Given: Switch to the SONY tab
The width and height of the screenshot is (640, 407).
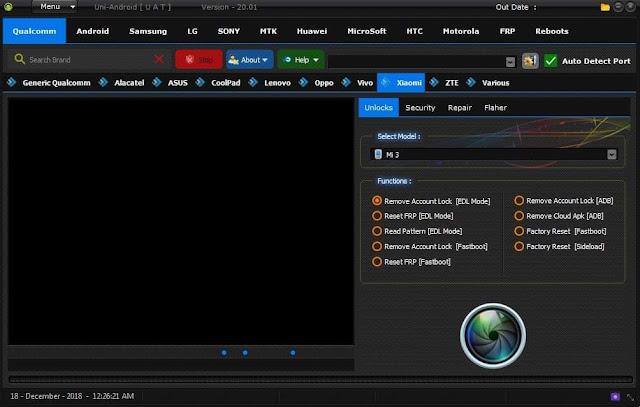Looking at the screenshot, I should point(229,31).
